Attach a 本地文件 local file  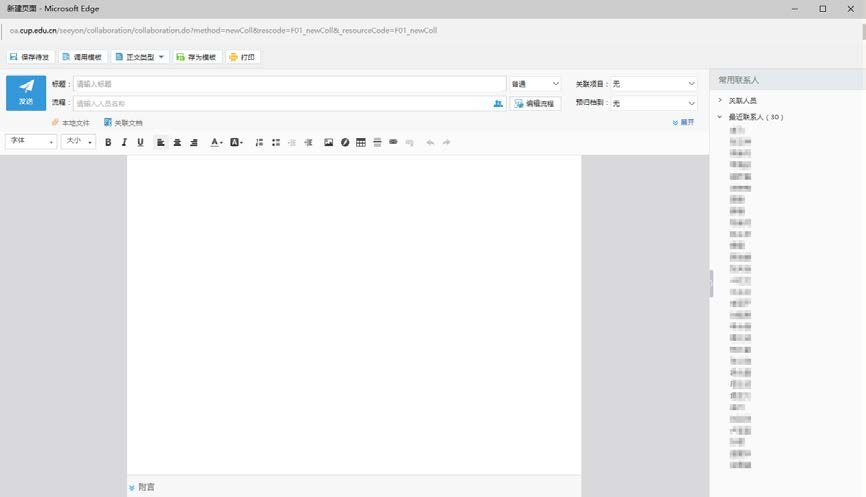[x=70, y=123]
